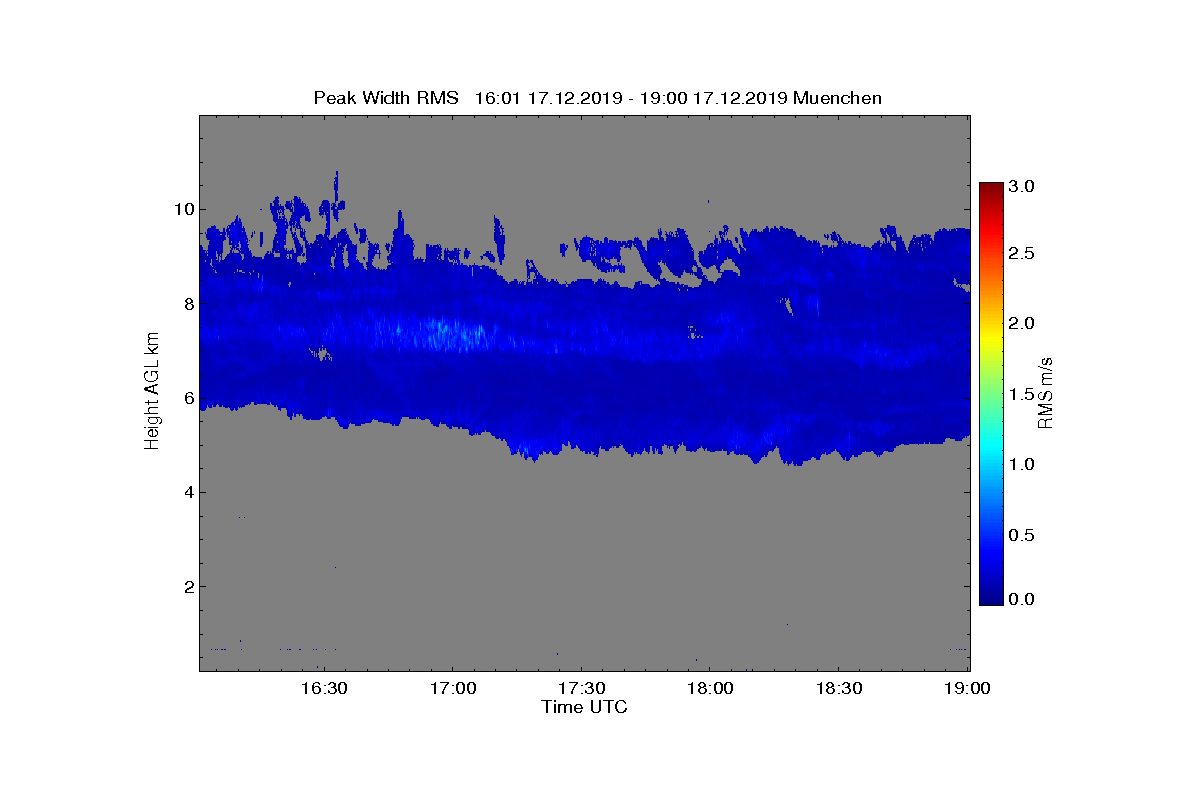Image resolution: width=1200 pixels, height=800 pixels.
Task: Click the dark blue bottom of the colorbar
Action: [x=991, y=597]
